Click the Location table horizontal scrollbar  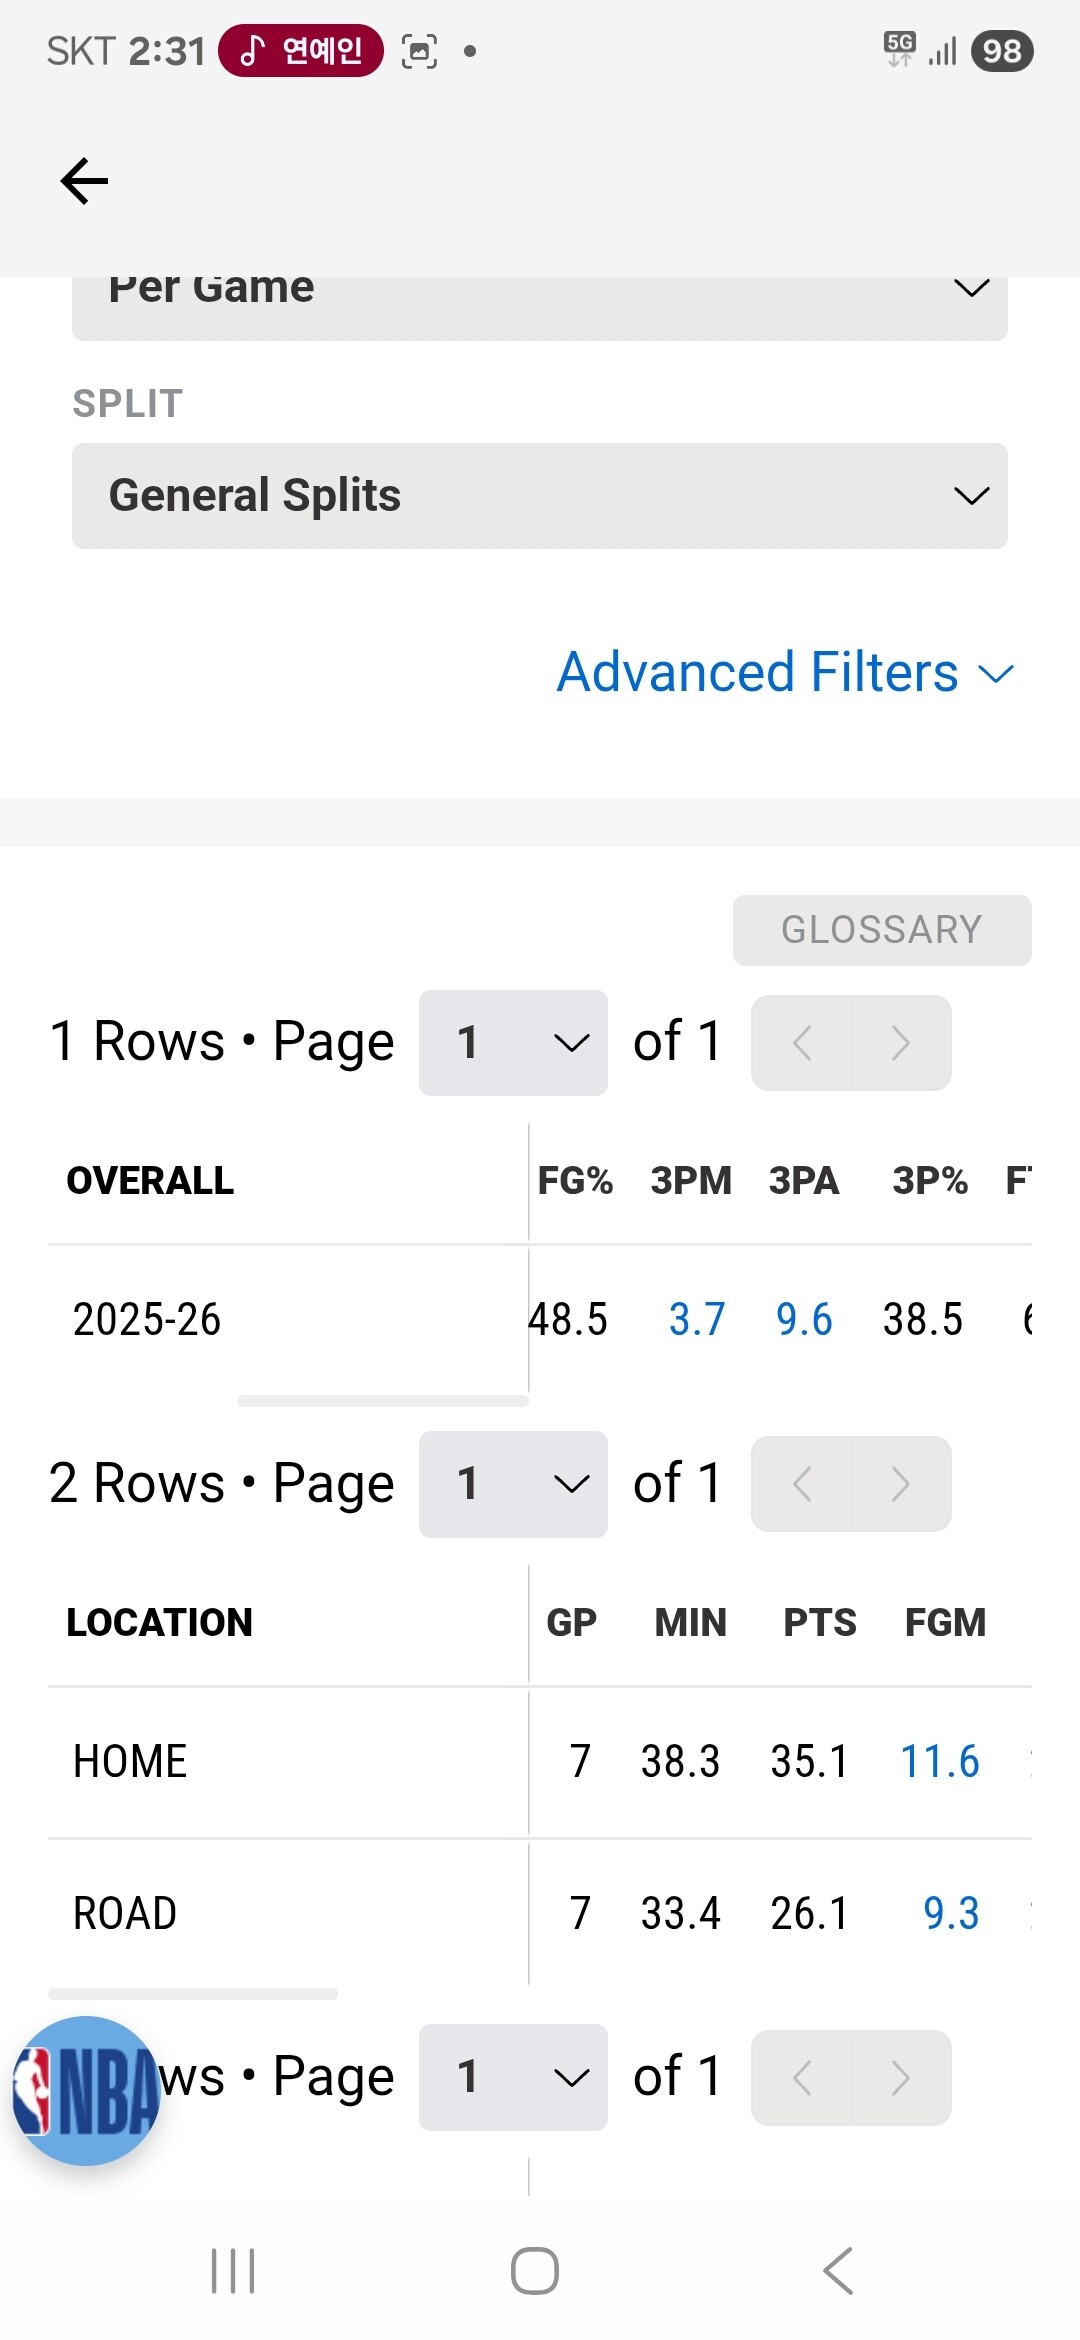(x=193, y=1994)
